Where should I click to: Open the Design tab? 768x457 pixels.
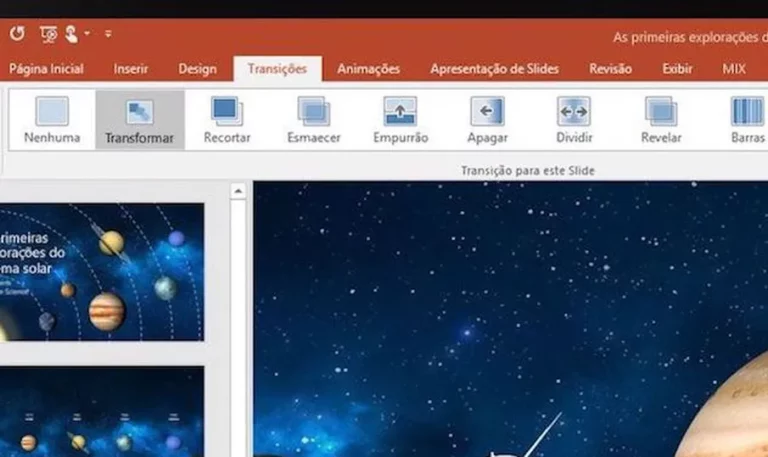coord(197,69)
